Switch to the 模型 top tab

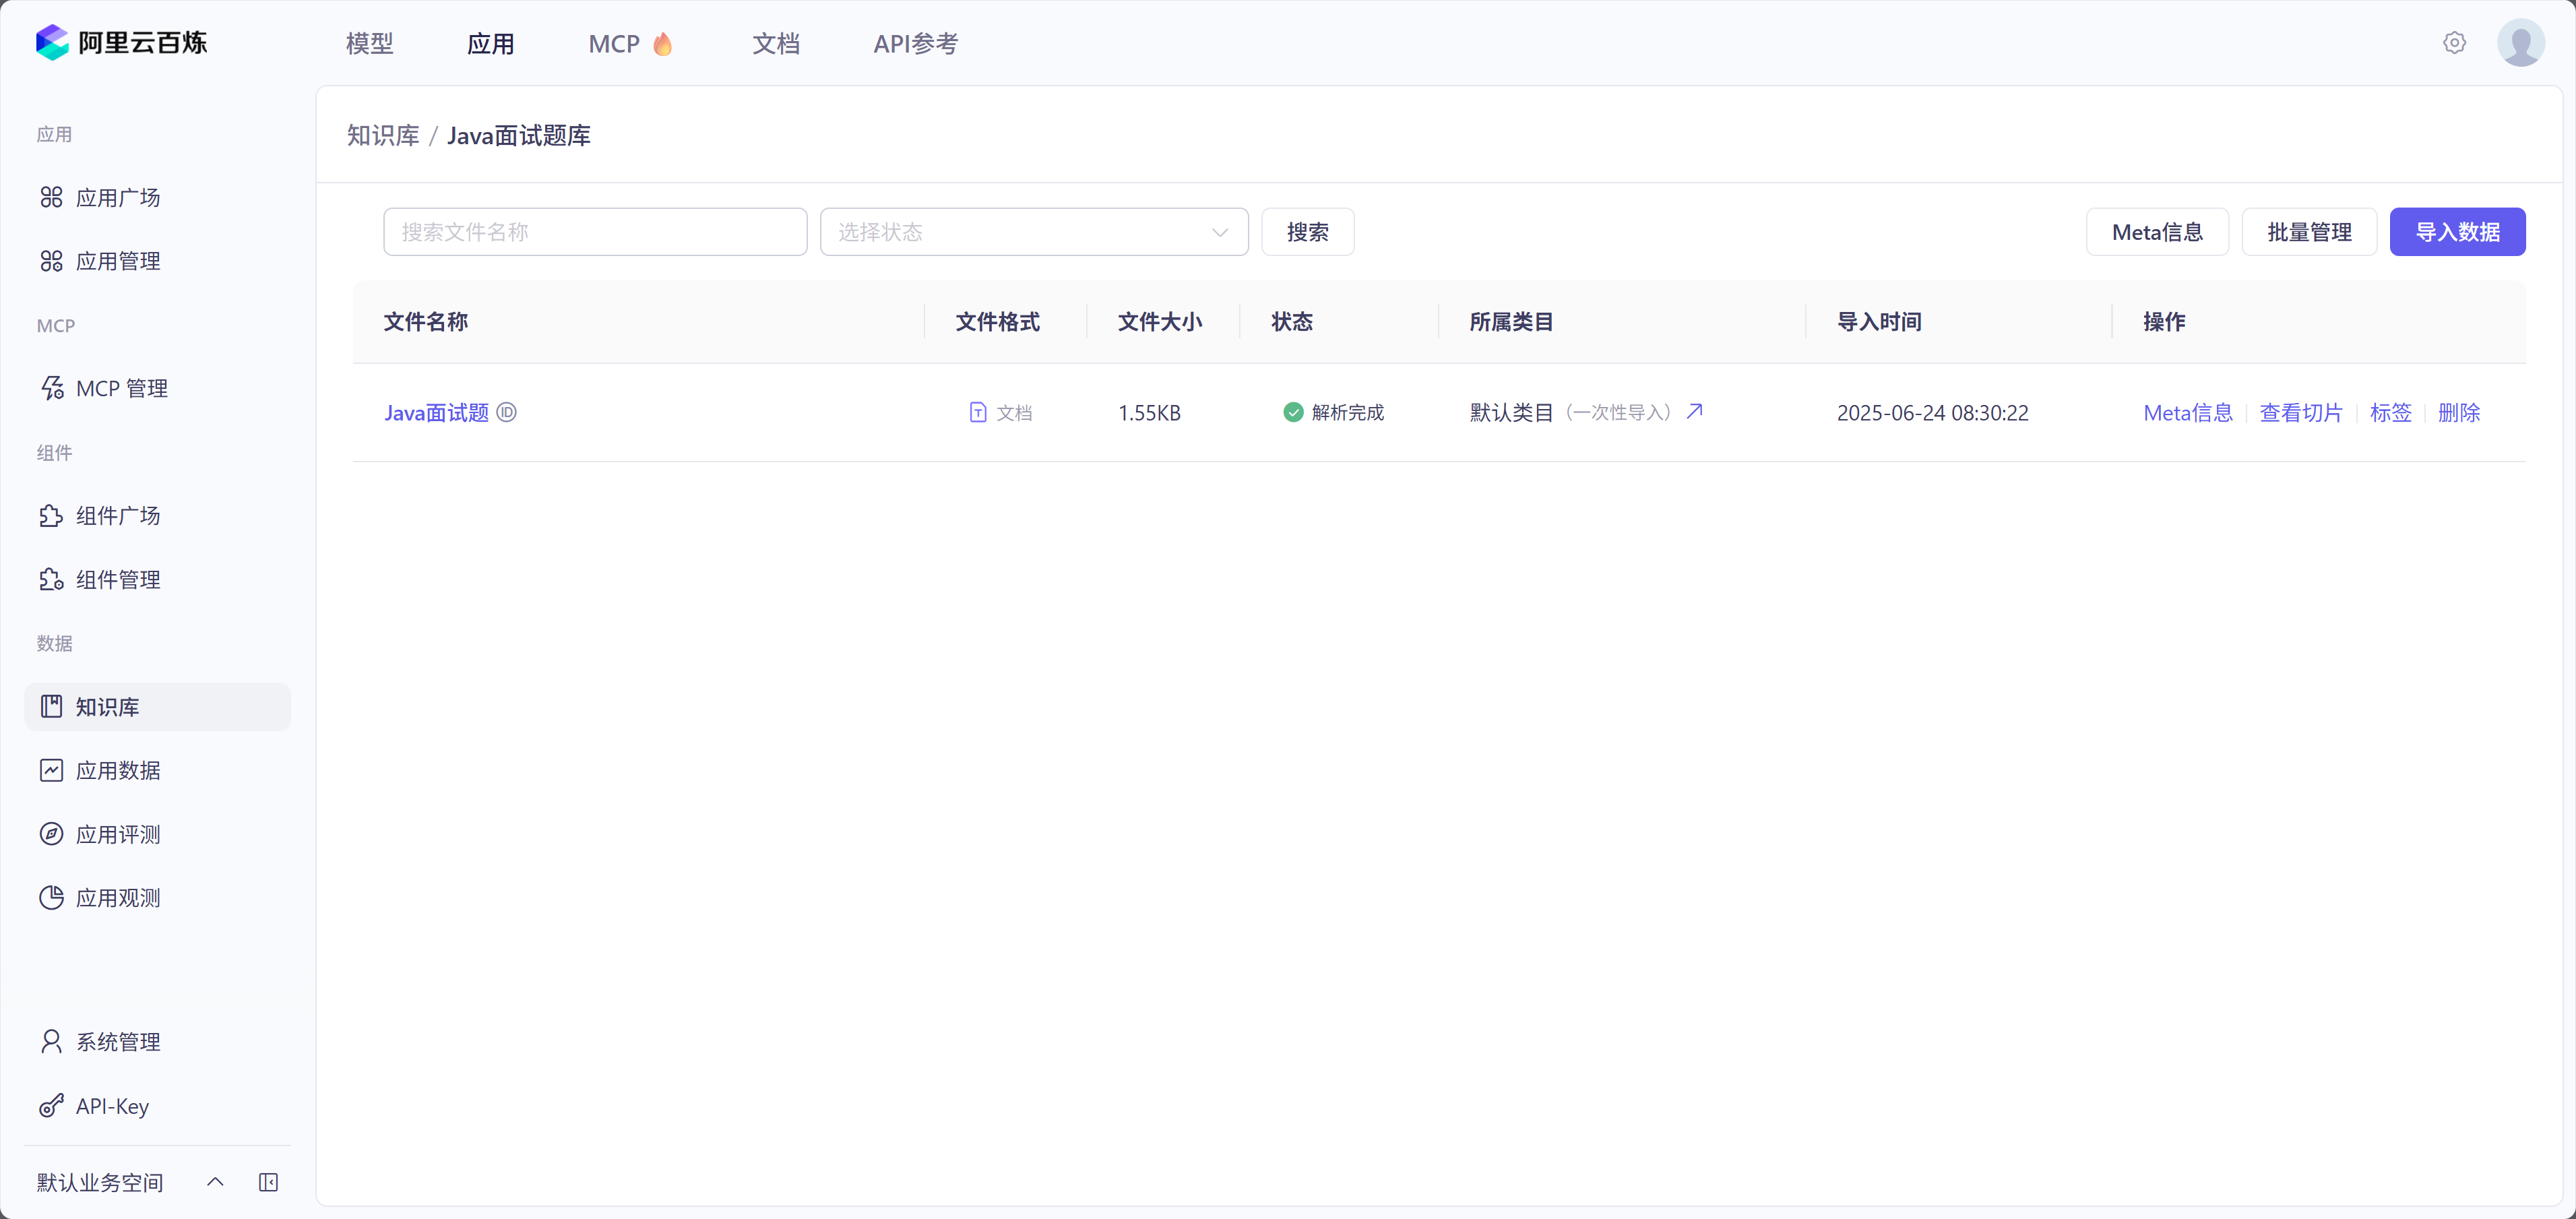pos(369,44)
